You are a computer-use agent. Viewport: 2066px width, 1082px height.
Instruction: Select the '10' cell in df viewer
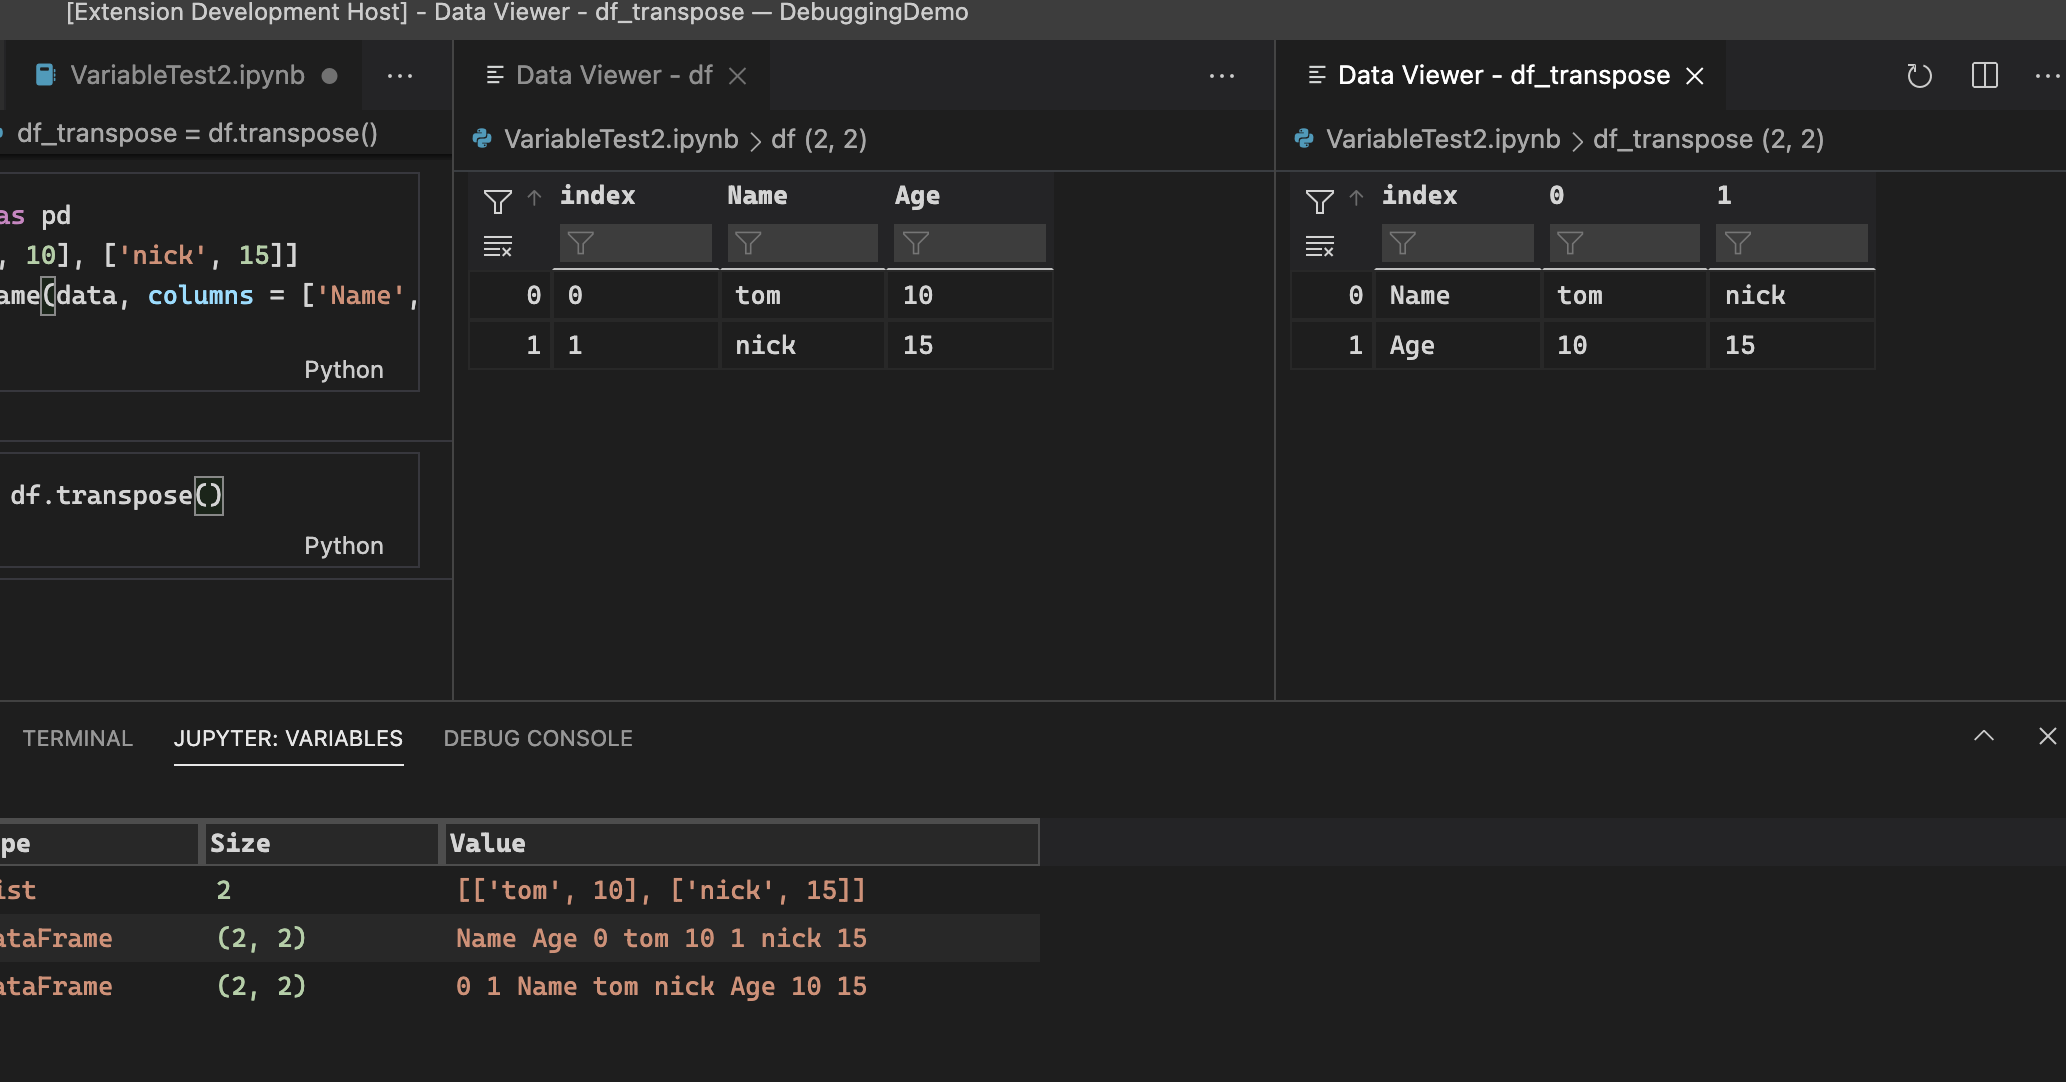coord(969,295)
